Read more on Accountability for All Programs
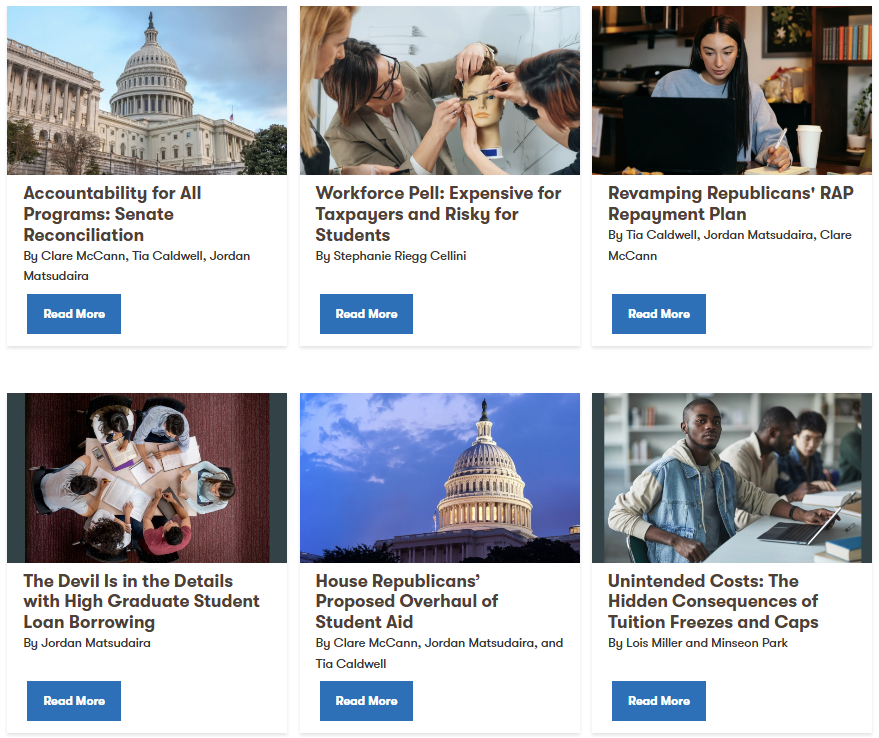Screen dimensions: 879x738 point(74,314)
